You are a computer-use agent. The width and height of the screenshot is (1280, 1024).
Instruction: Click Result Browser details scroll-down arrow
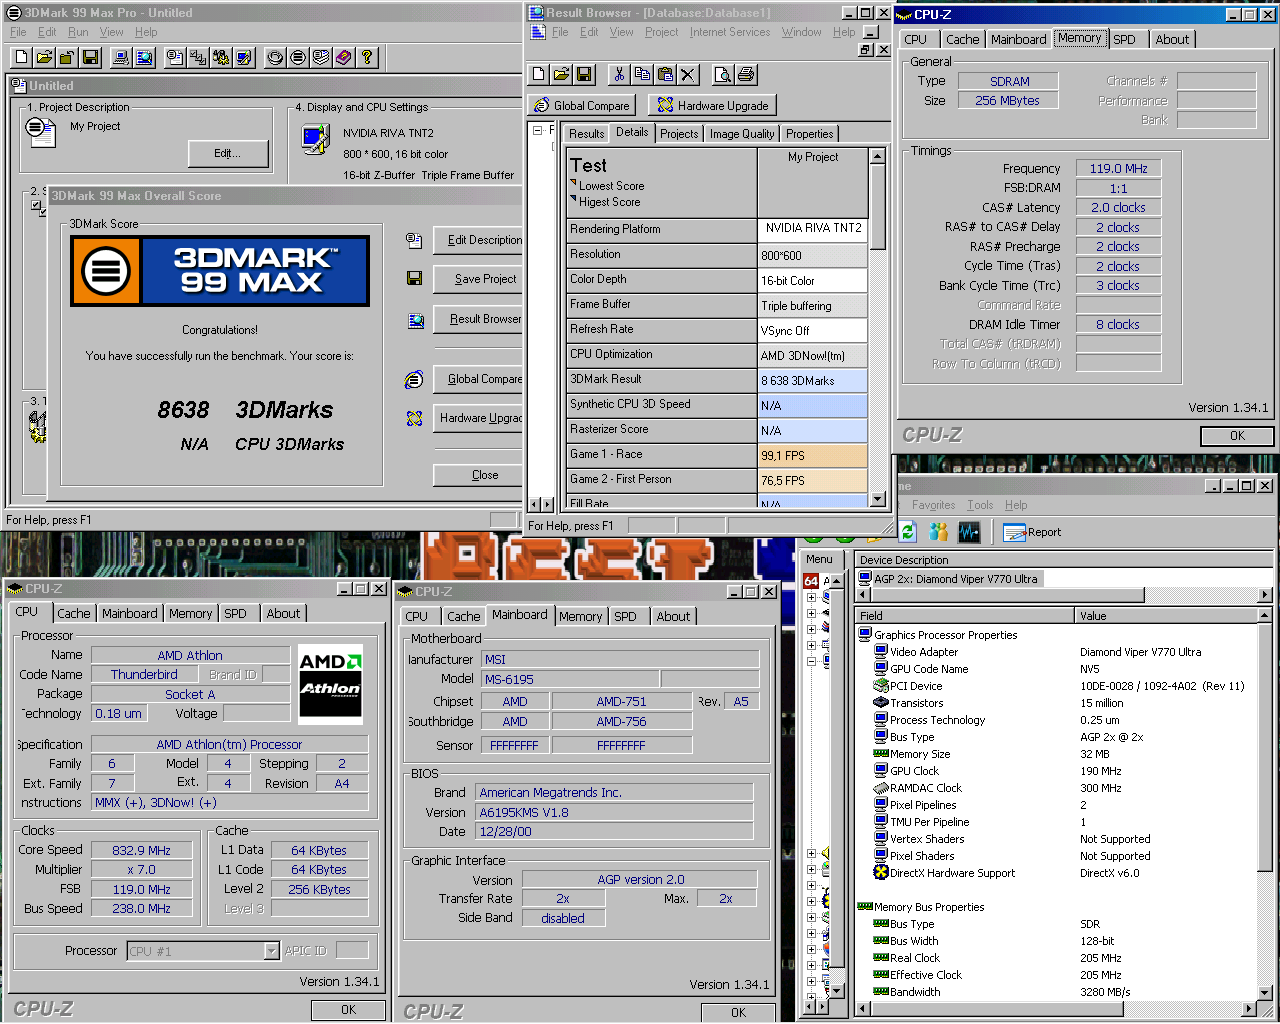pyautogui.click(x=878, y=499)
